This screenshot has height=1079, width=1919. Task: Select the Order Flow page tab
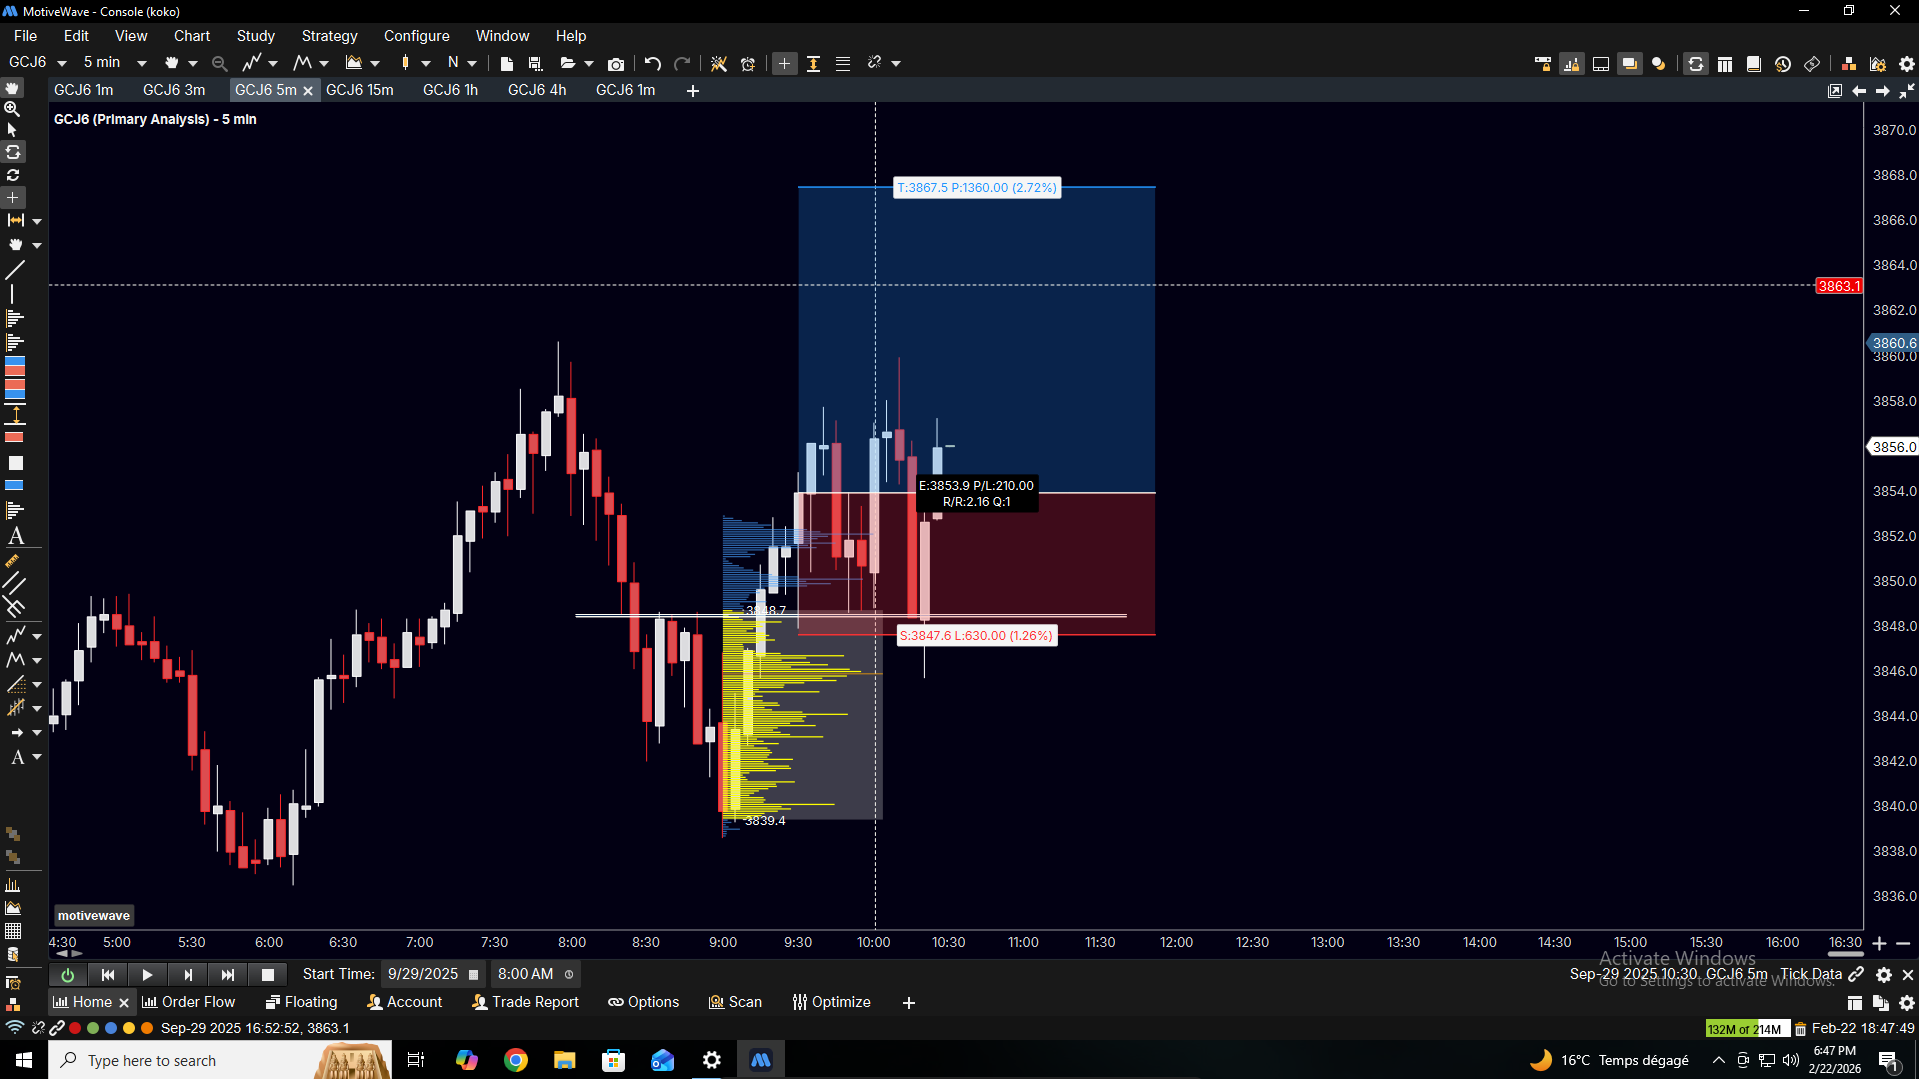pyautogui.click(x=189, y=1002)
